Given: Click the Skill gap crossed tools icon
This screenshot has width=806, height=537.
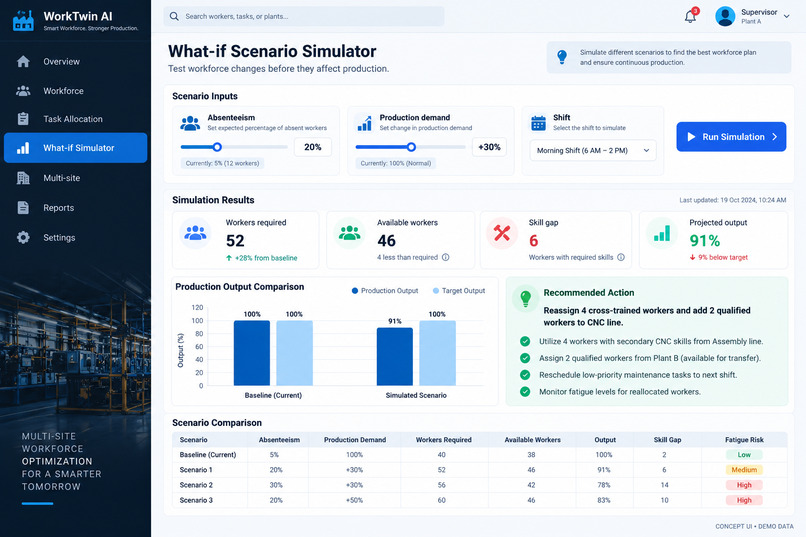Looking at the screenshot, I should coord(502,233).
